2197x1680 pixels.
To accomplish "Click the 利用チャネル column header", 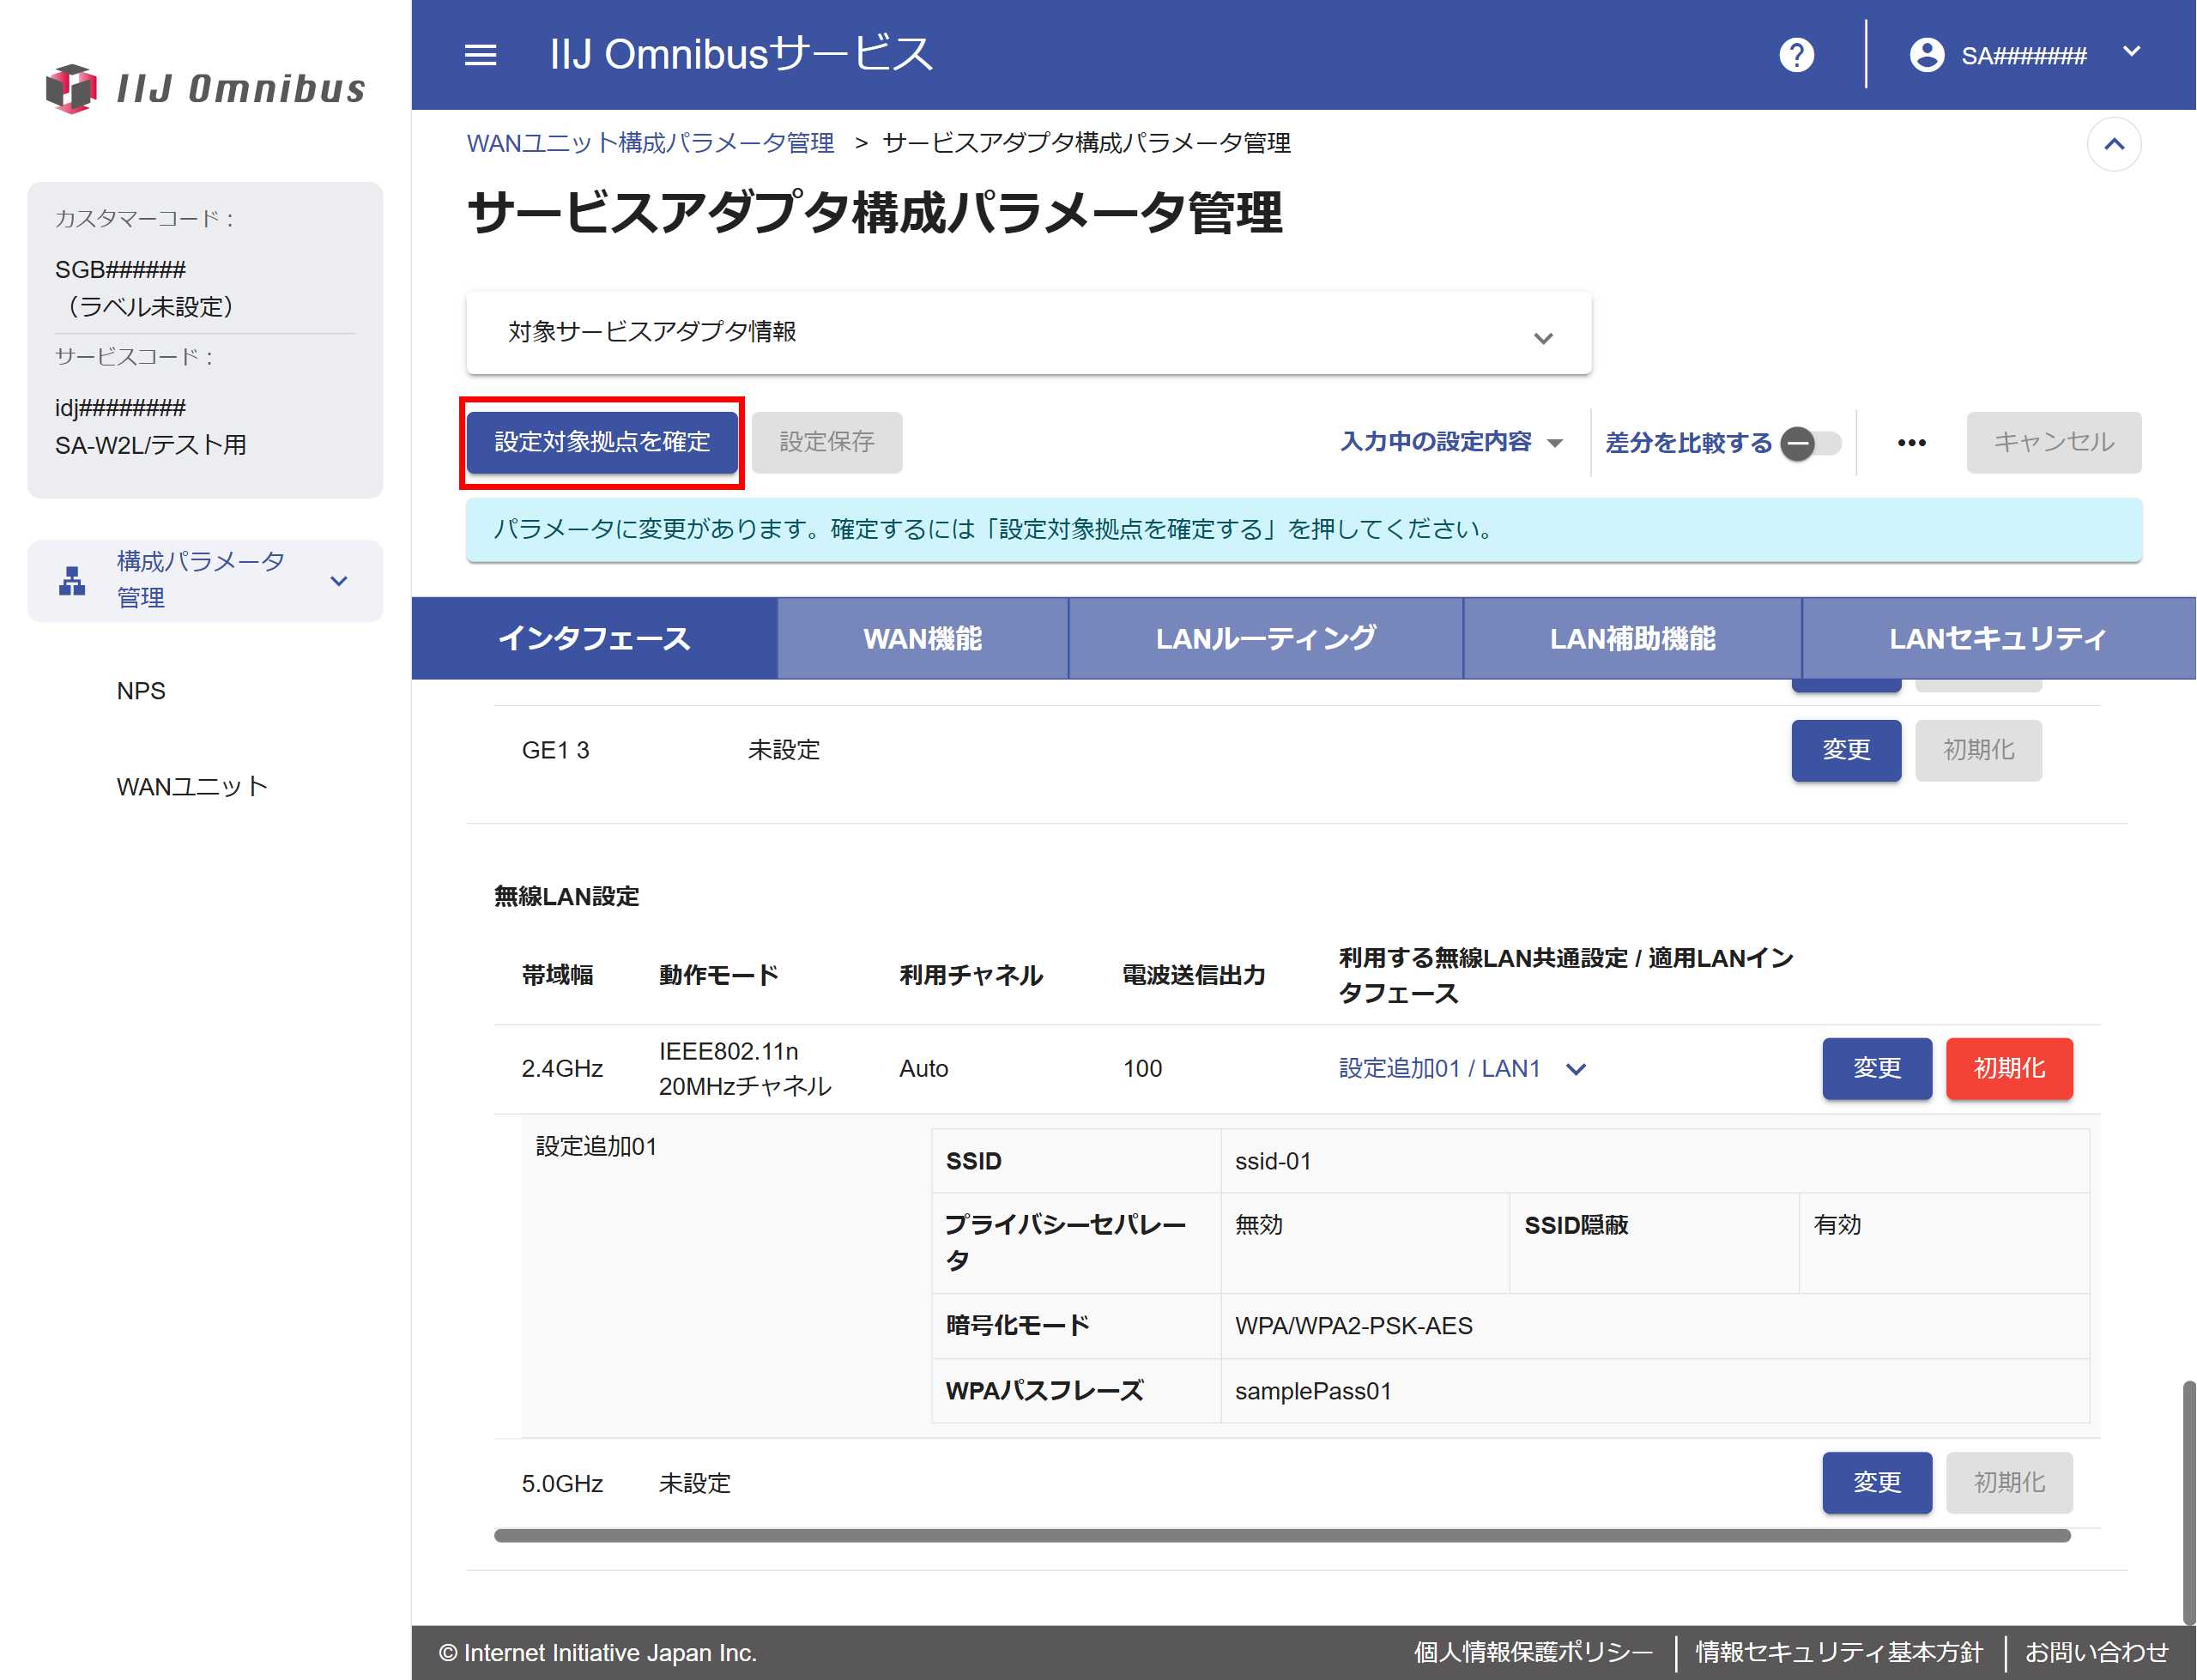I will coord(971,975).
